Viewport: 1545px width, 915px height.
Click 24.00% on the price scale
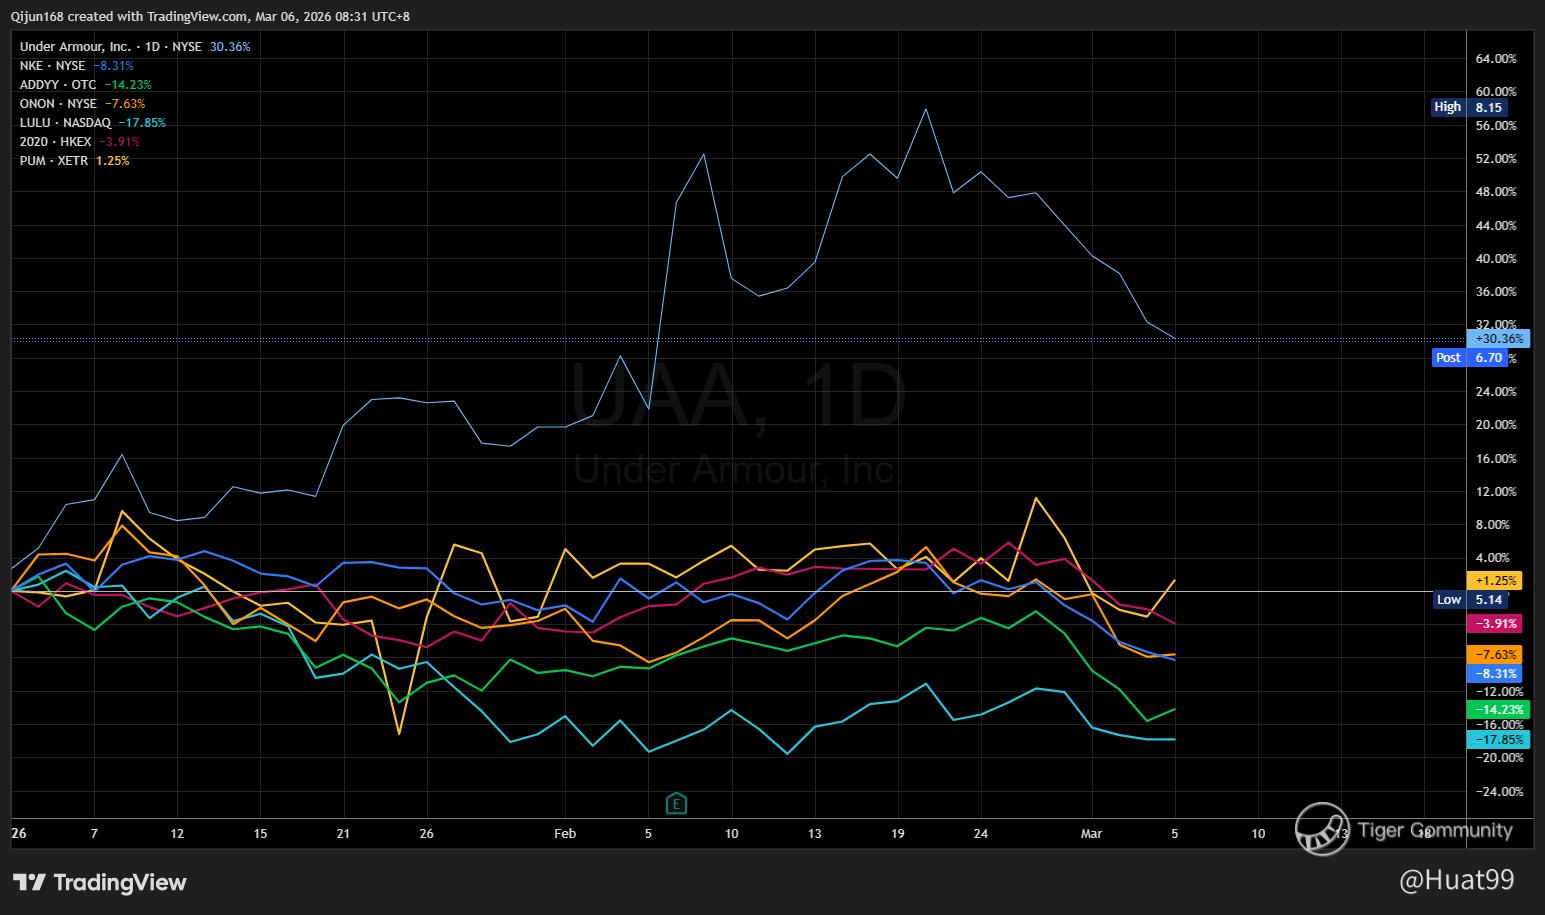1496,392
